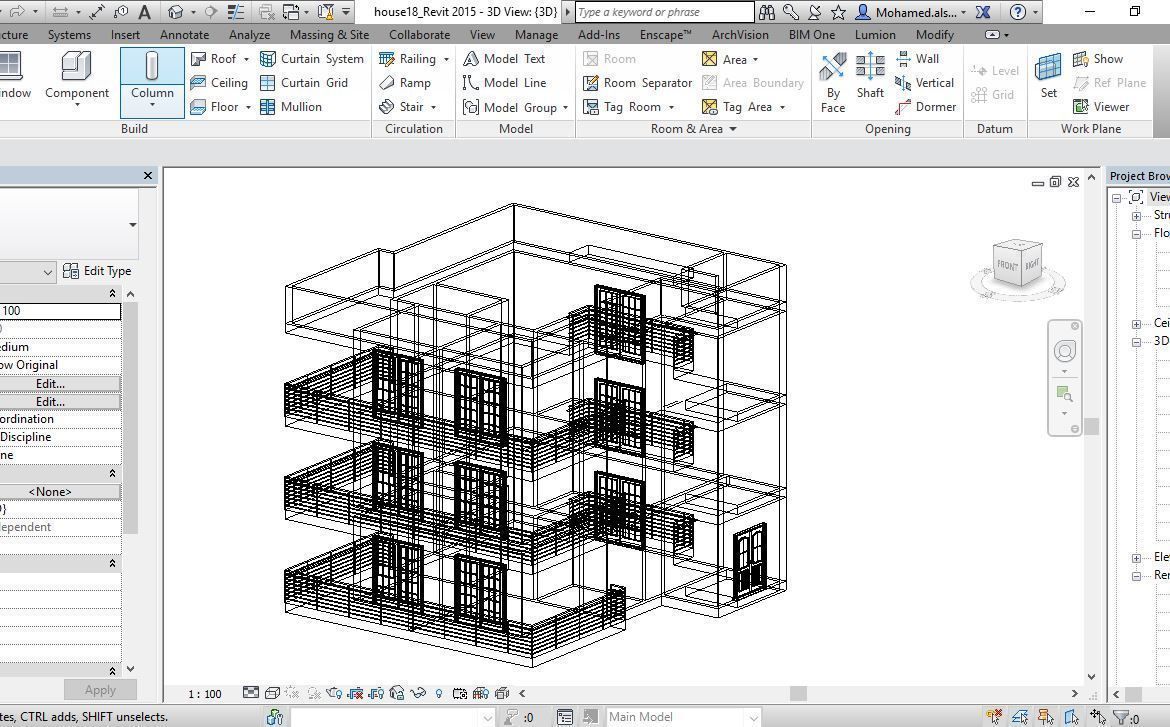Click the Model Text tool
The width and height of the screenshot is (1170, 727).
504,59
